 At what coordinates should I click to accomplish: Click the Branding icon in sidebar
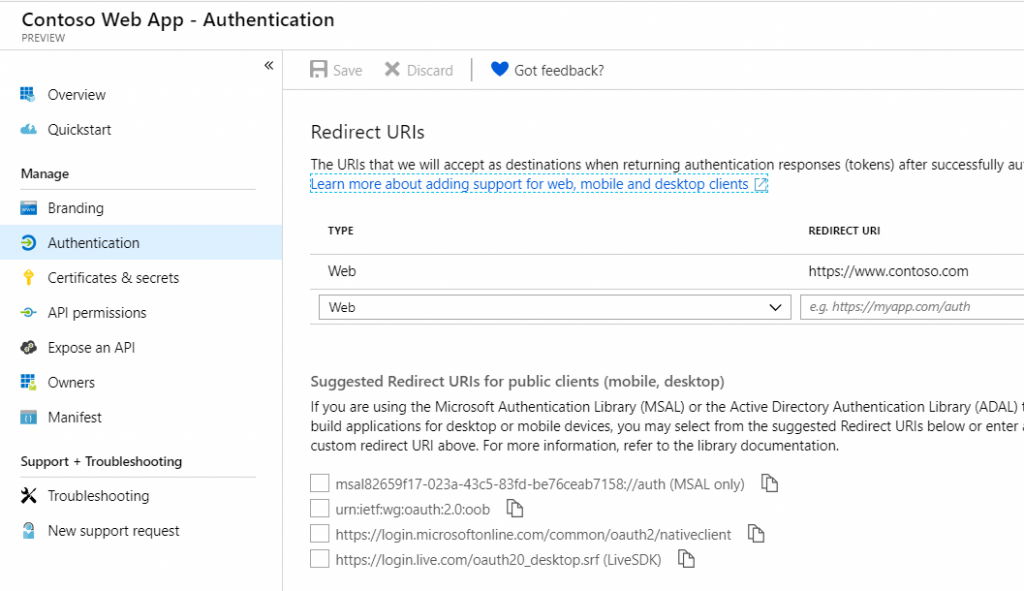28,208
